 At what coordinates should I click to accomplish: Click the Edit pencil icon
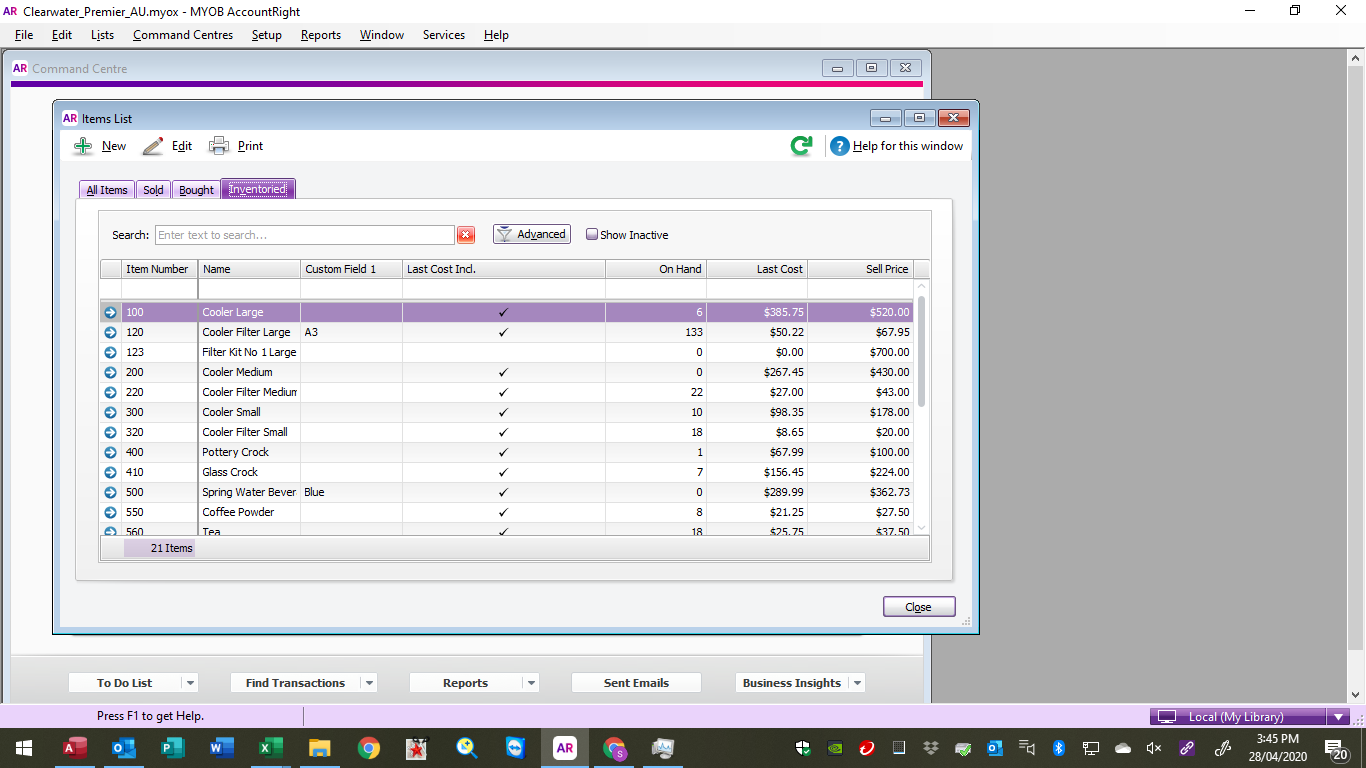coord(152,146)
